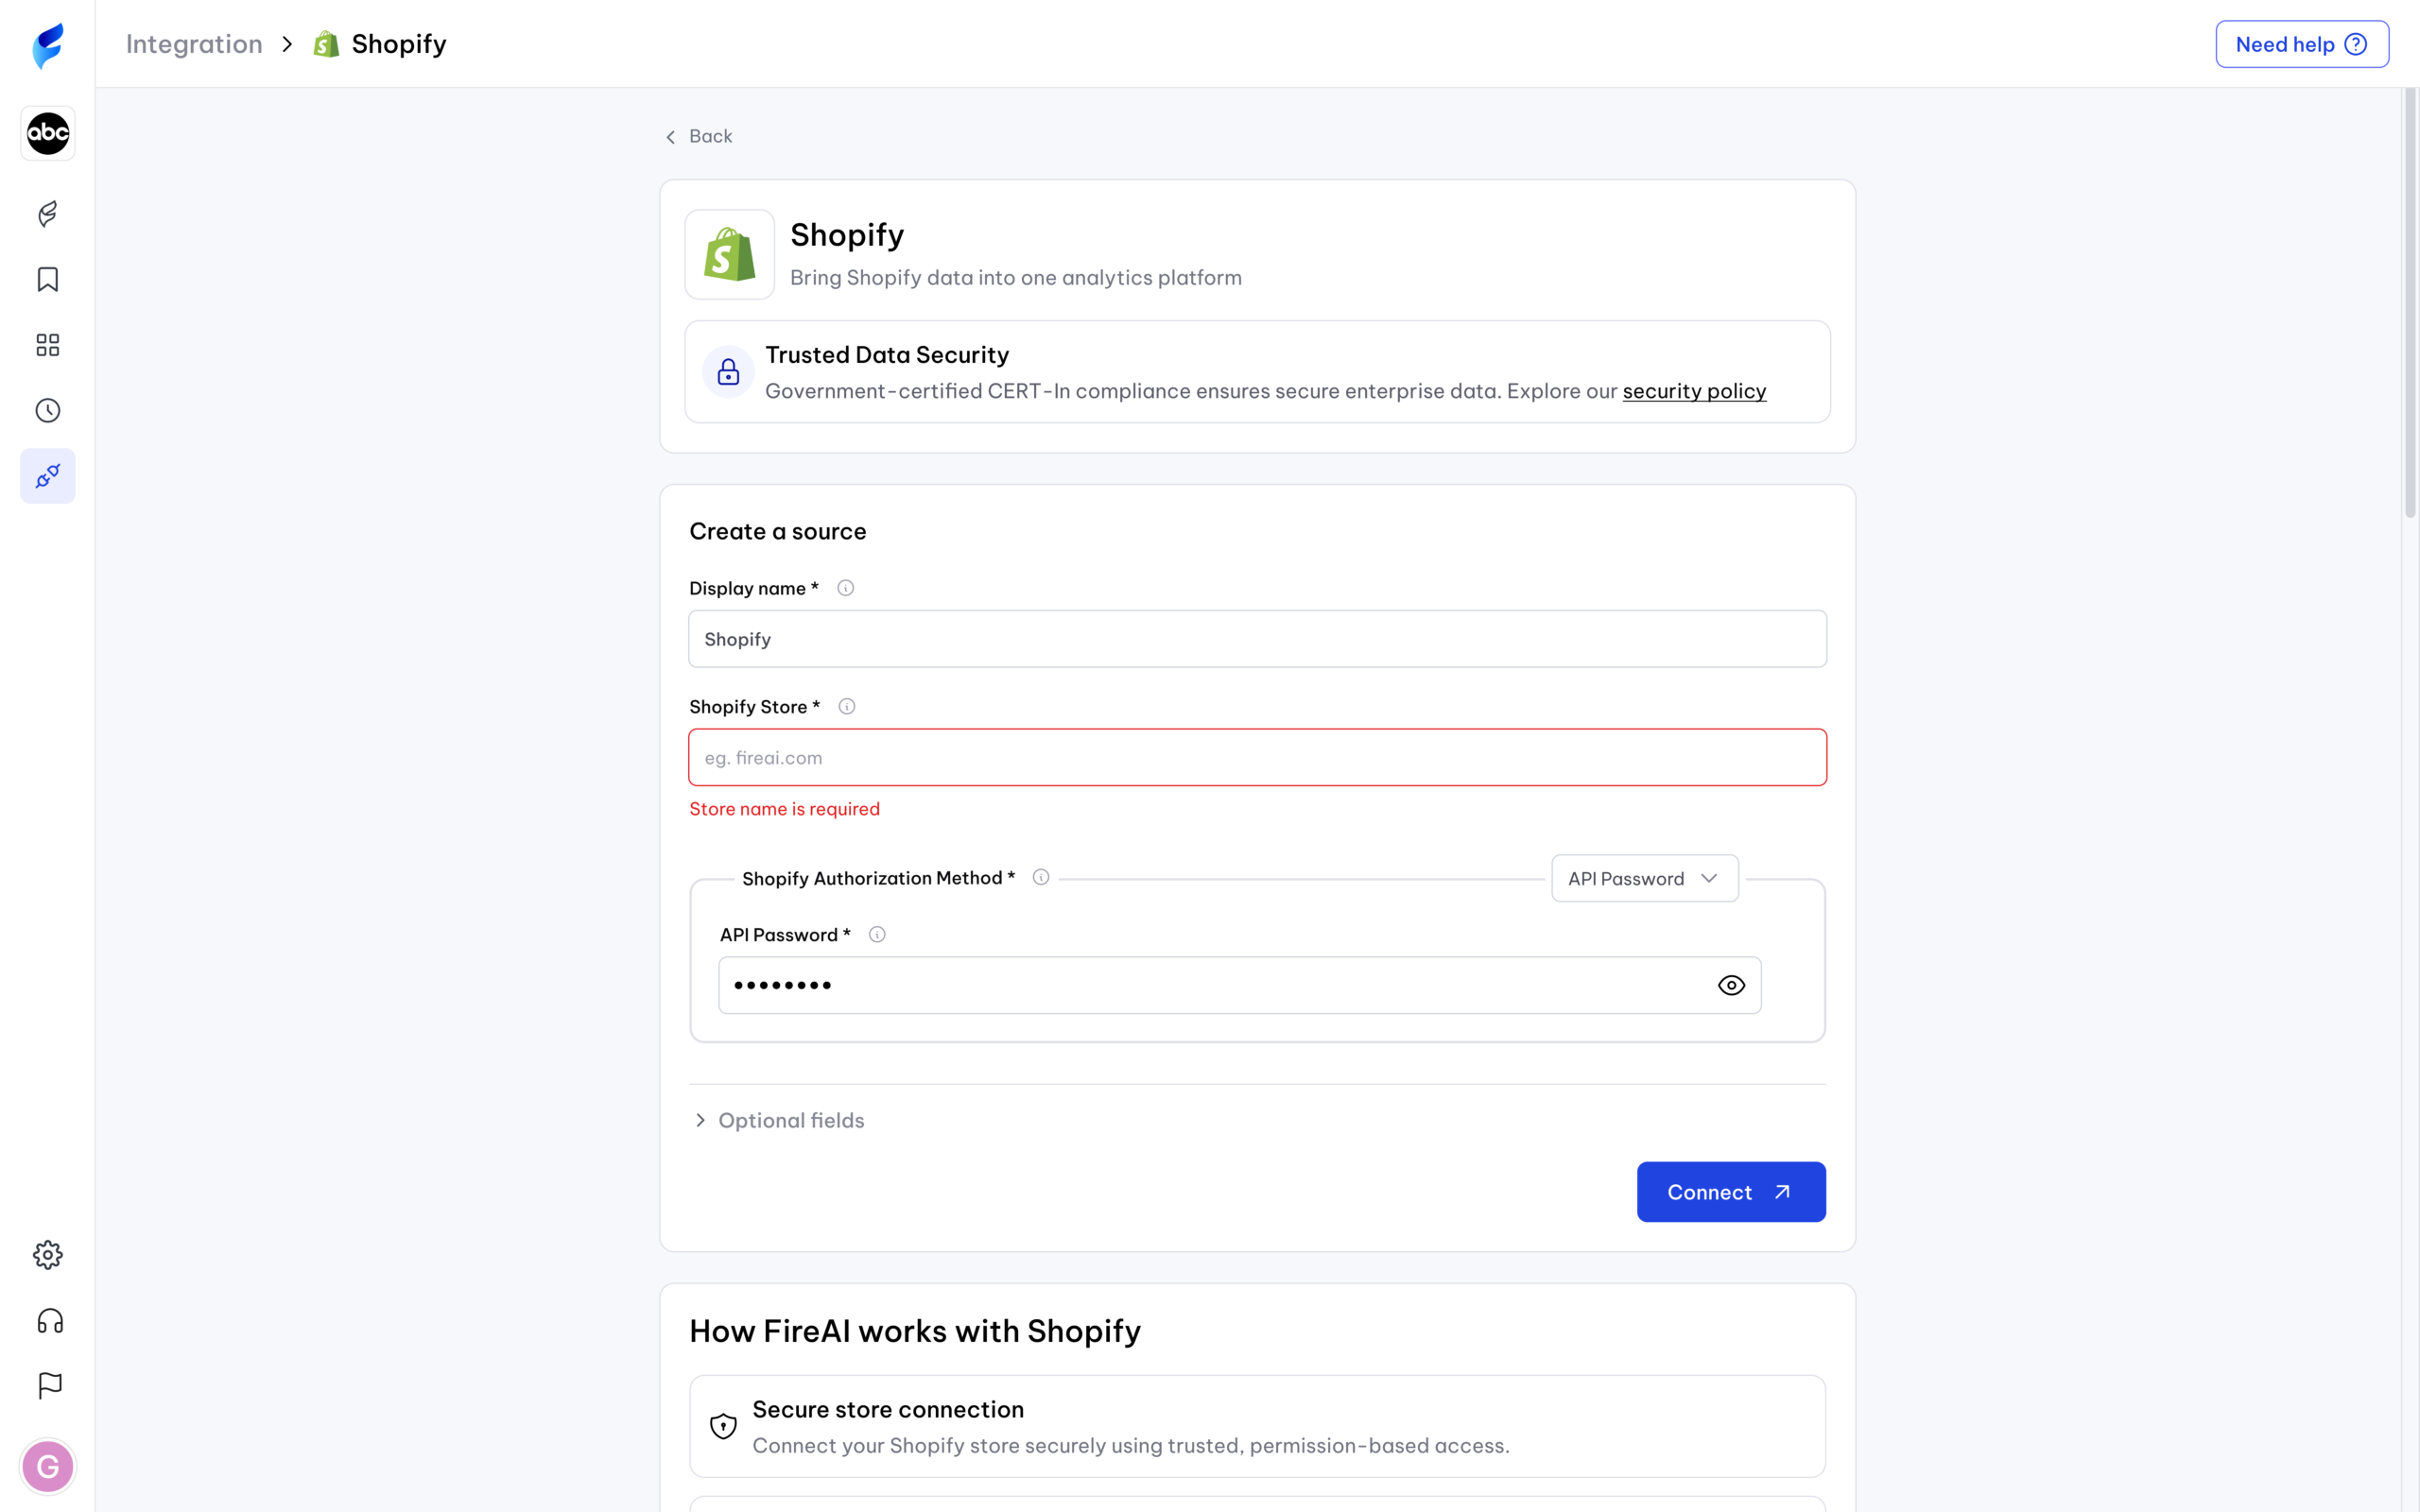2420x1512 pixels.
Task: Open the API Password authorization method dropdown
Action: (x=1644, y=879)
